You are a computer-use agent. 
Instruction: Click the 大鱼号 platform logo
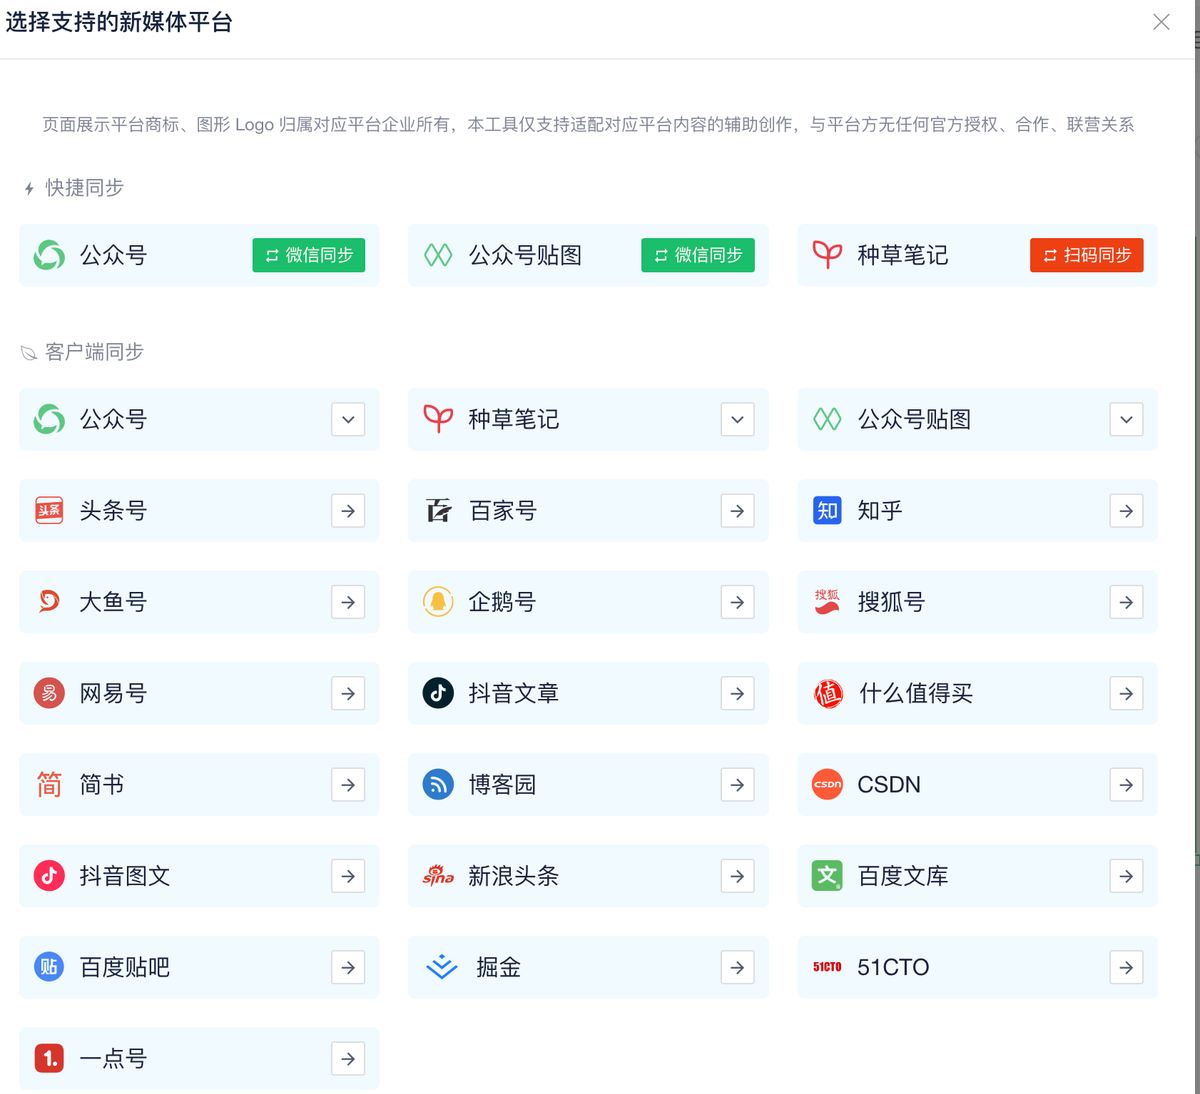[49, 602]
